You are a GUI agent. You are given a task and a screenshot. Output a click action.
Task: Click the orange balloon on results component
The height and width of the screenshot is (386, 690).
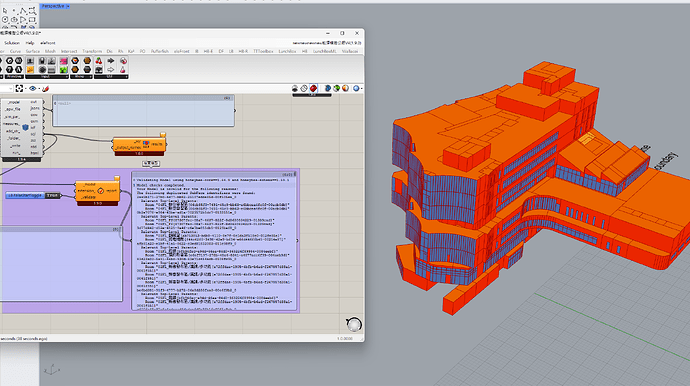162,135
